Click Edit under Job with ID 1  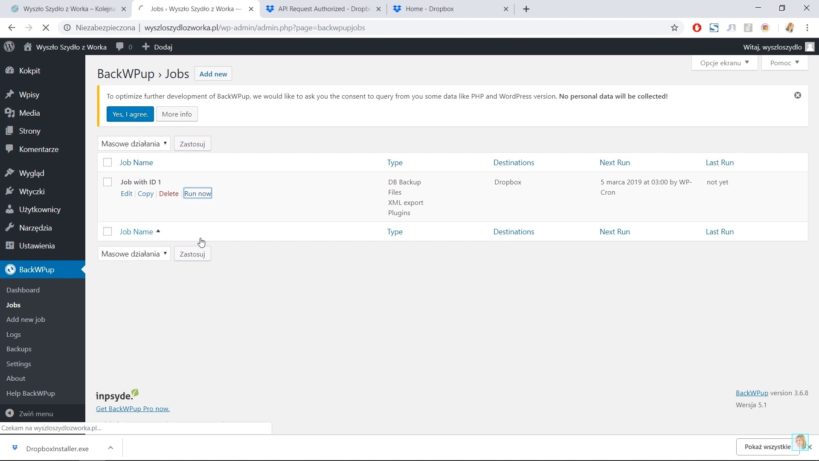(x=126, y=193)
